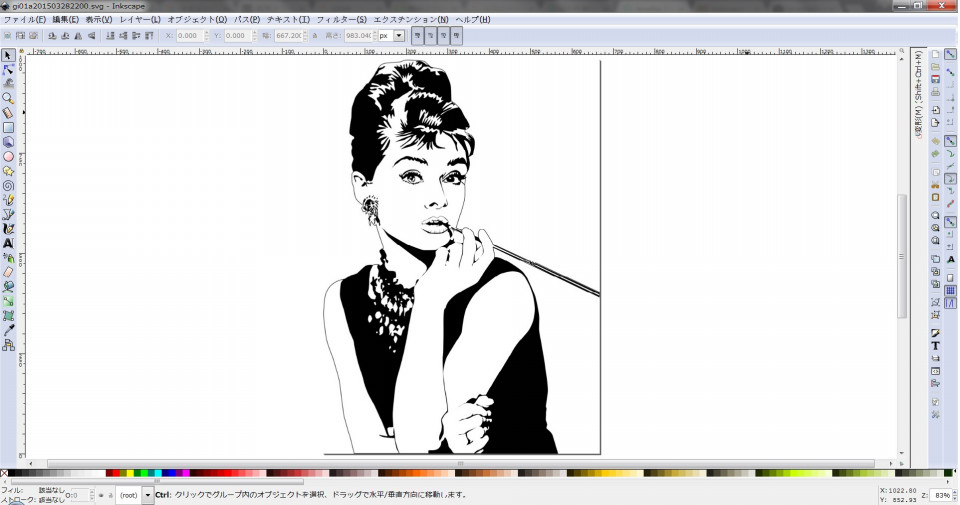Toggle snap to page border button
Image resolution: width=960 pixels, height=505 pixels.
pyautogui.click(x=950, y=278)
